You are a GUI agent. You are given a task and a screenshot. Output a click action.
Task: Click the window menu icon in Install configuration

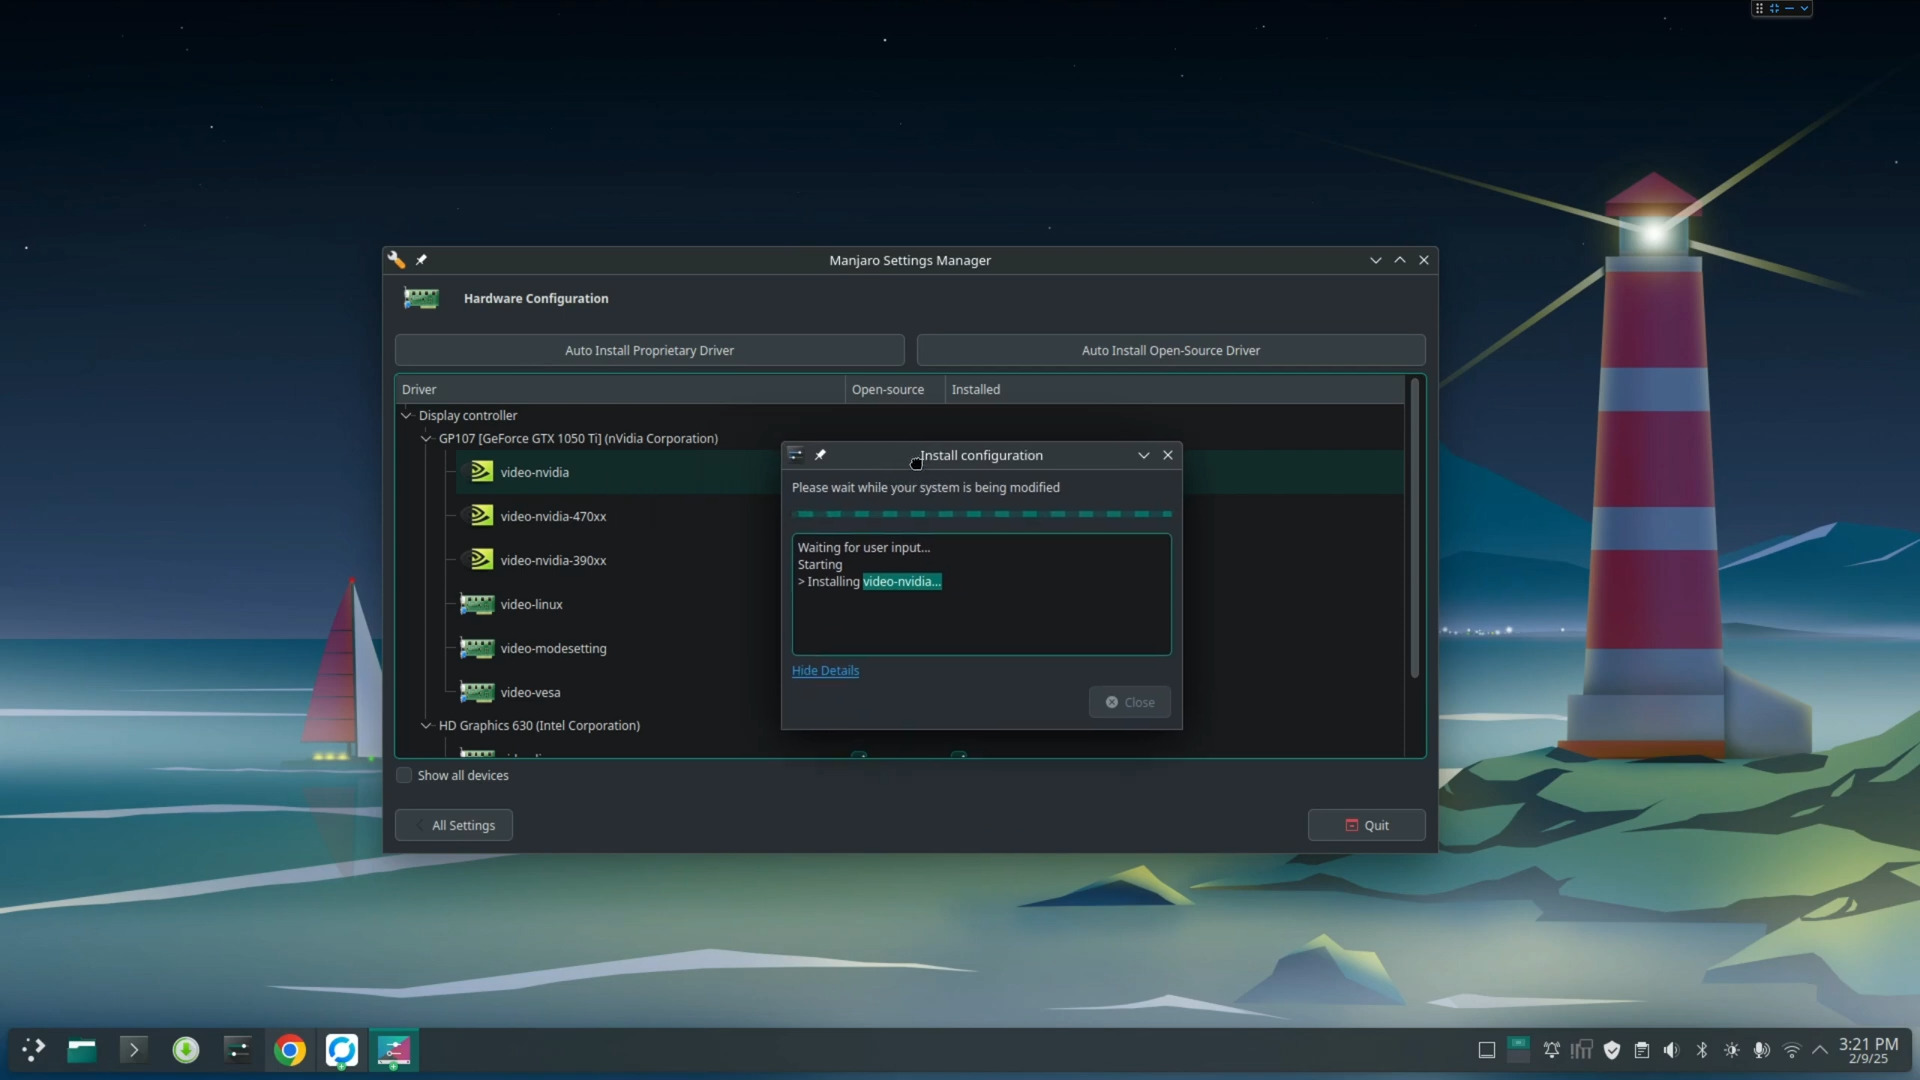796,455
